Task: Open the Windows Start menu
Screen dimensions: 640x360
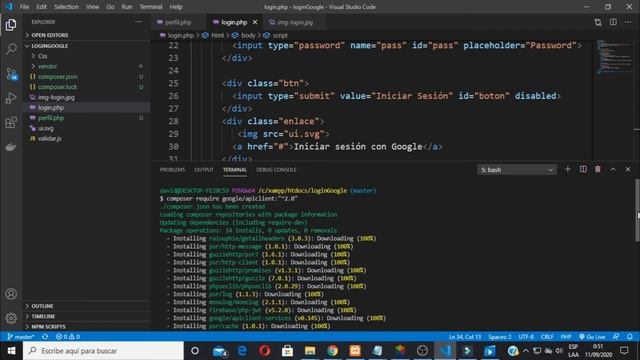Action: coord(11,351)
